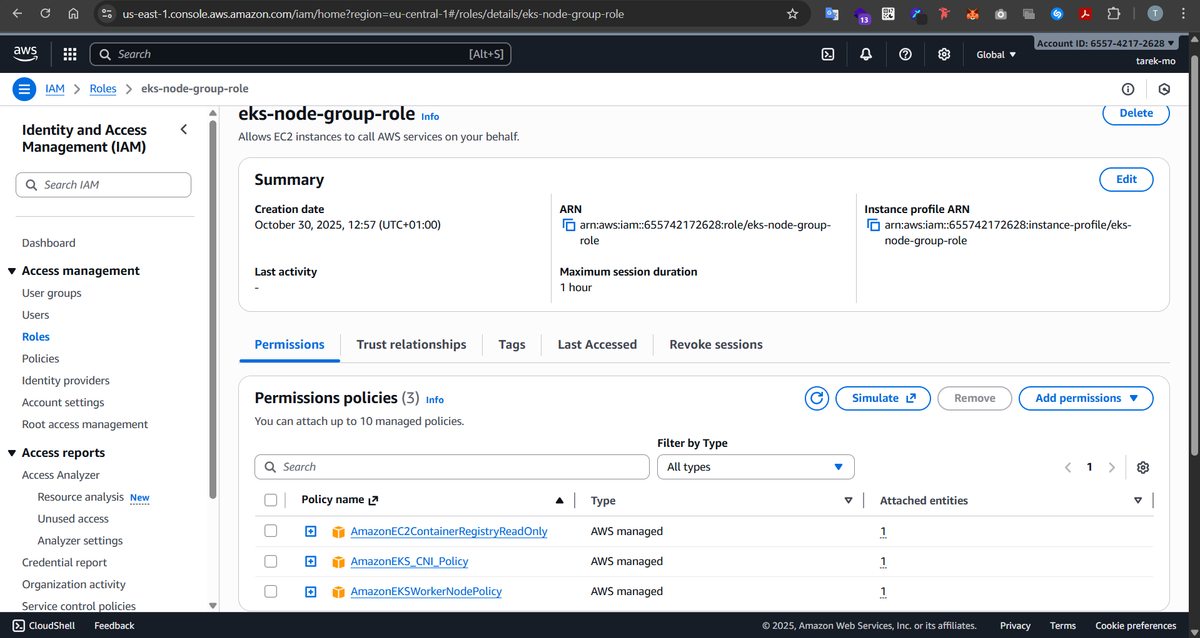Open the Last Accessed tab

pos(597,344)
